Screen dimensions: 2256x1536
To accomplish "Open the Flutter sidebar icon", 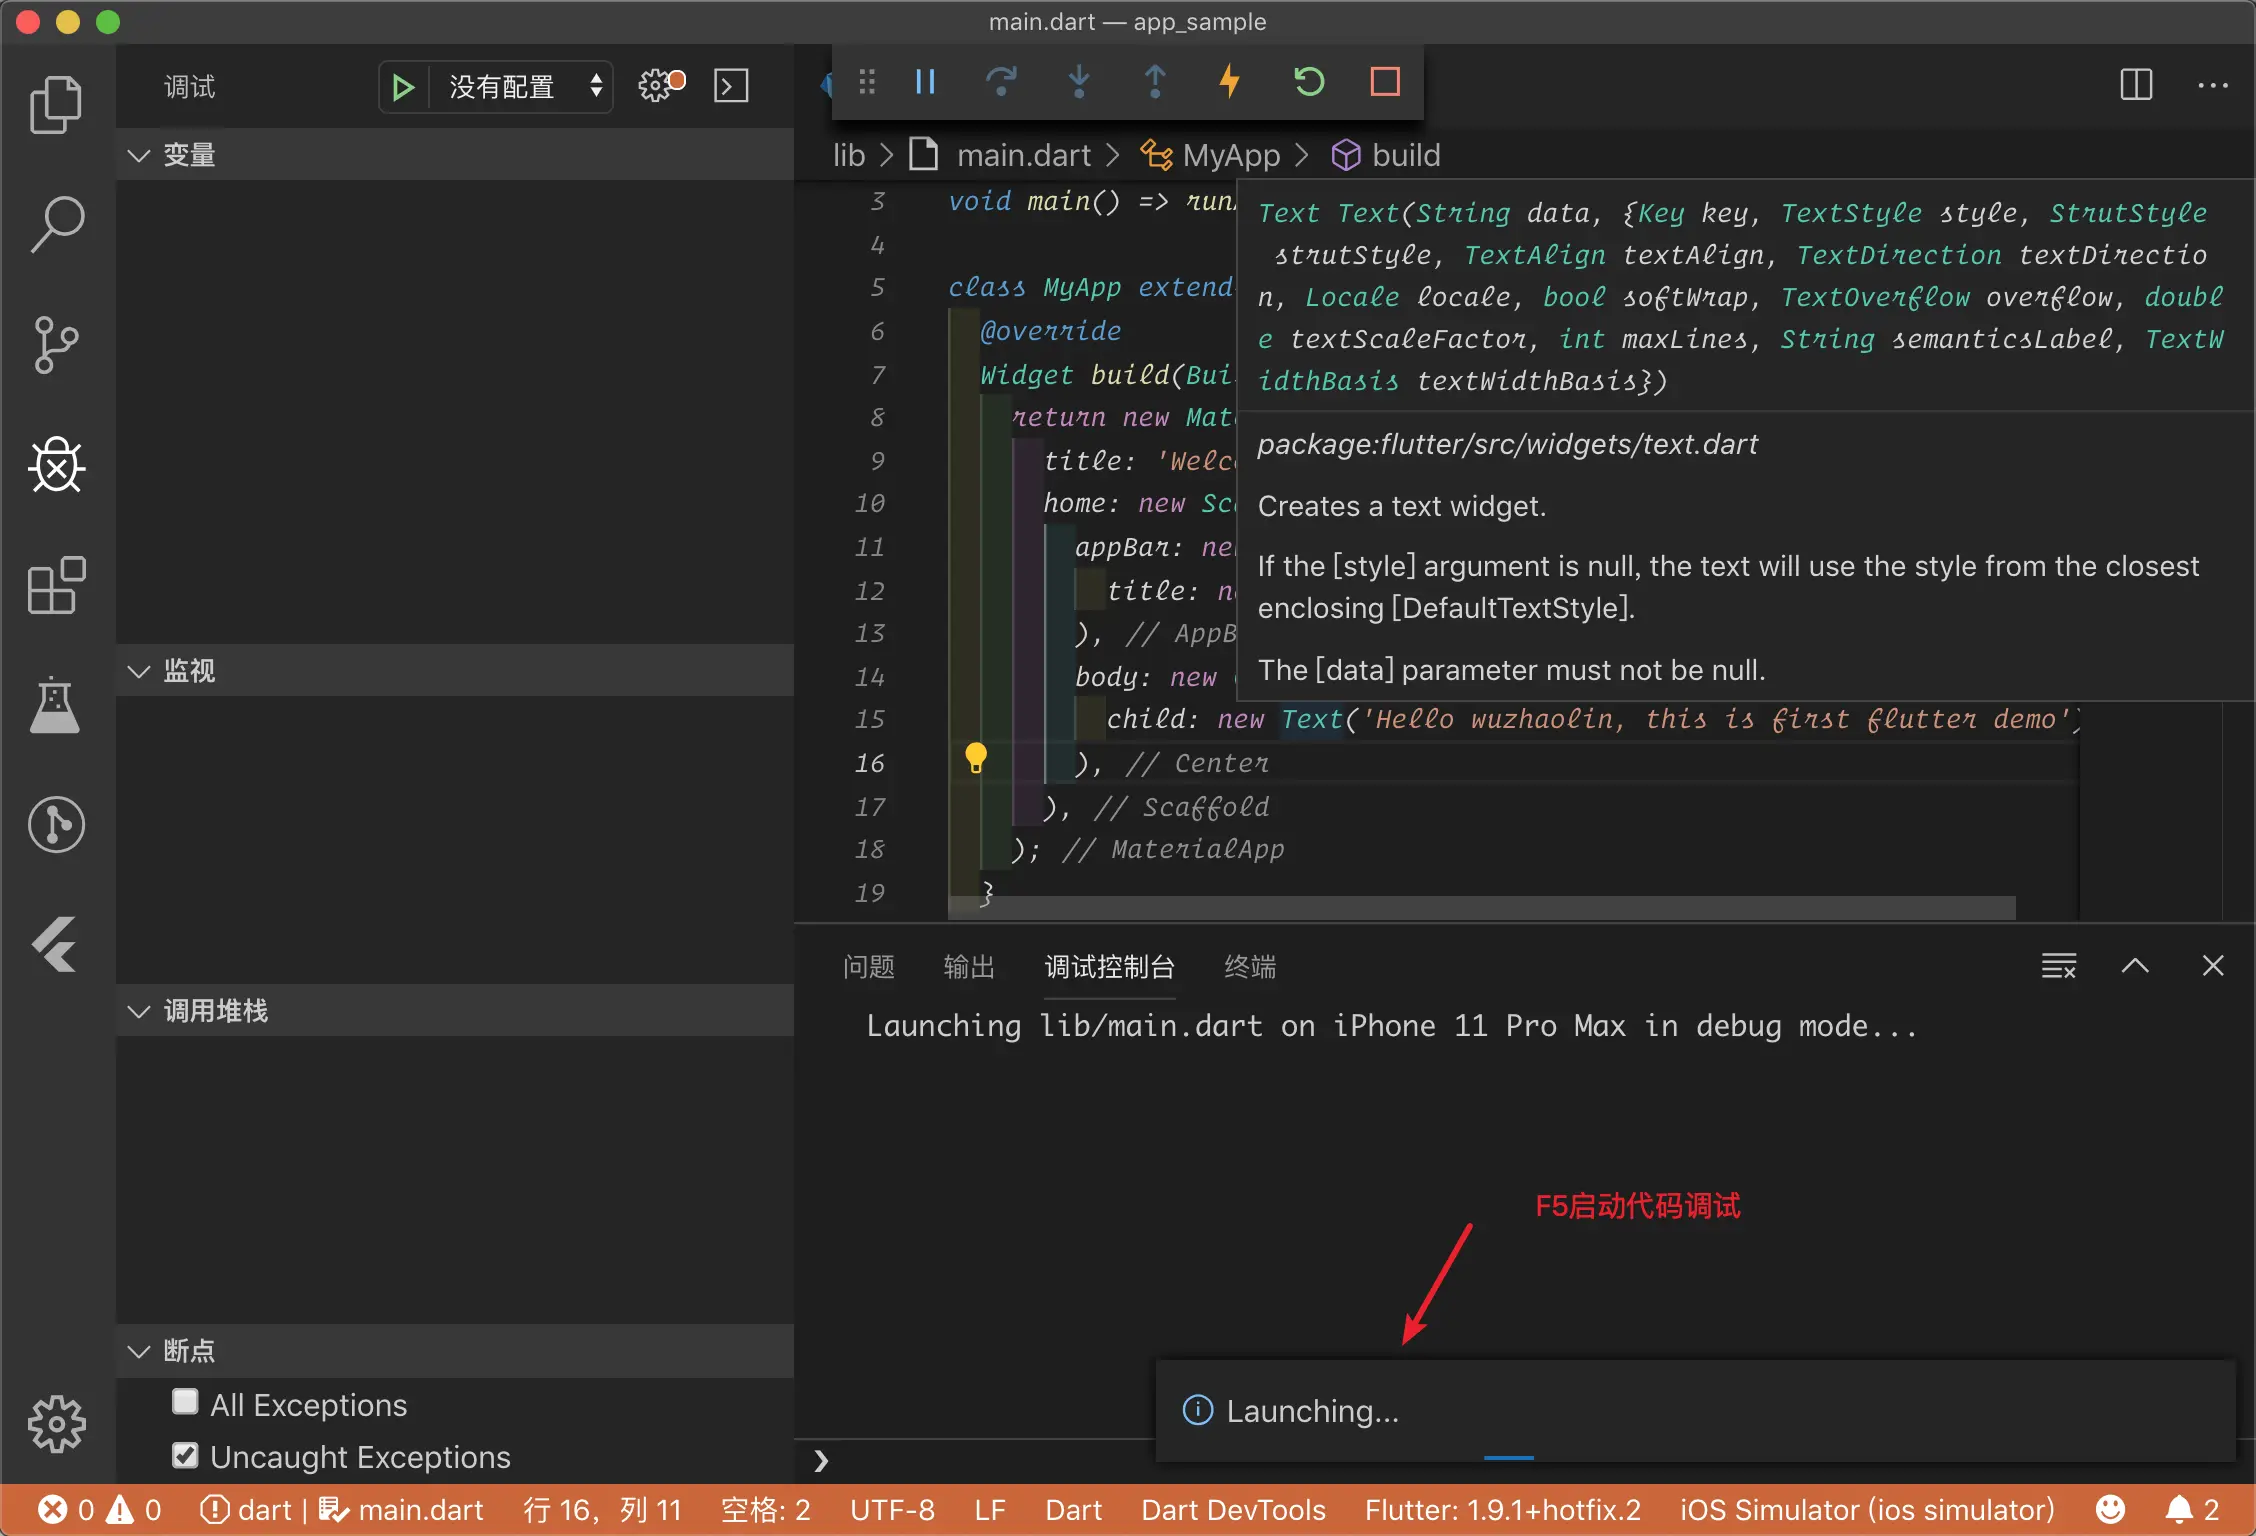I will pyautogui.click(x=56, y=944).
